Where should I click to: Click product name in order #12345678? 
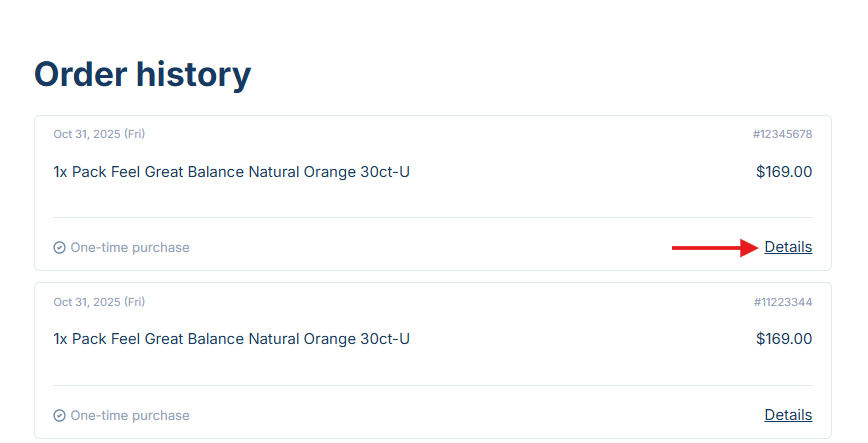click(240, 172)
